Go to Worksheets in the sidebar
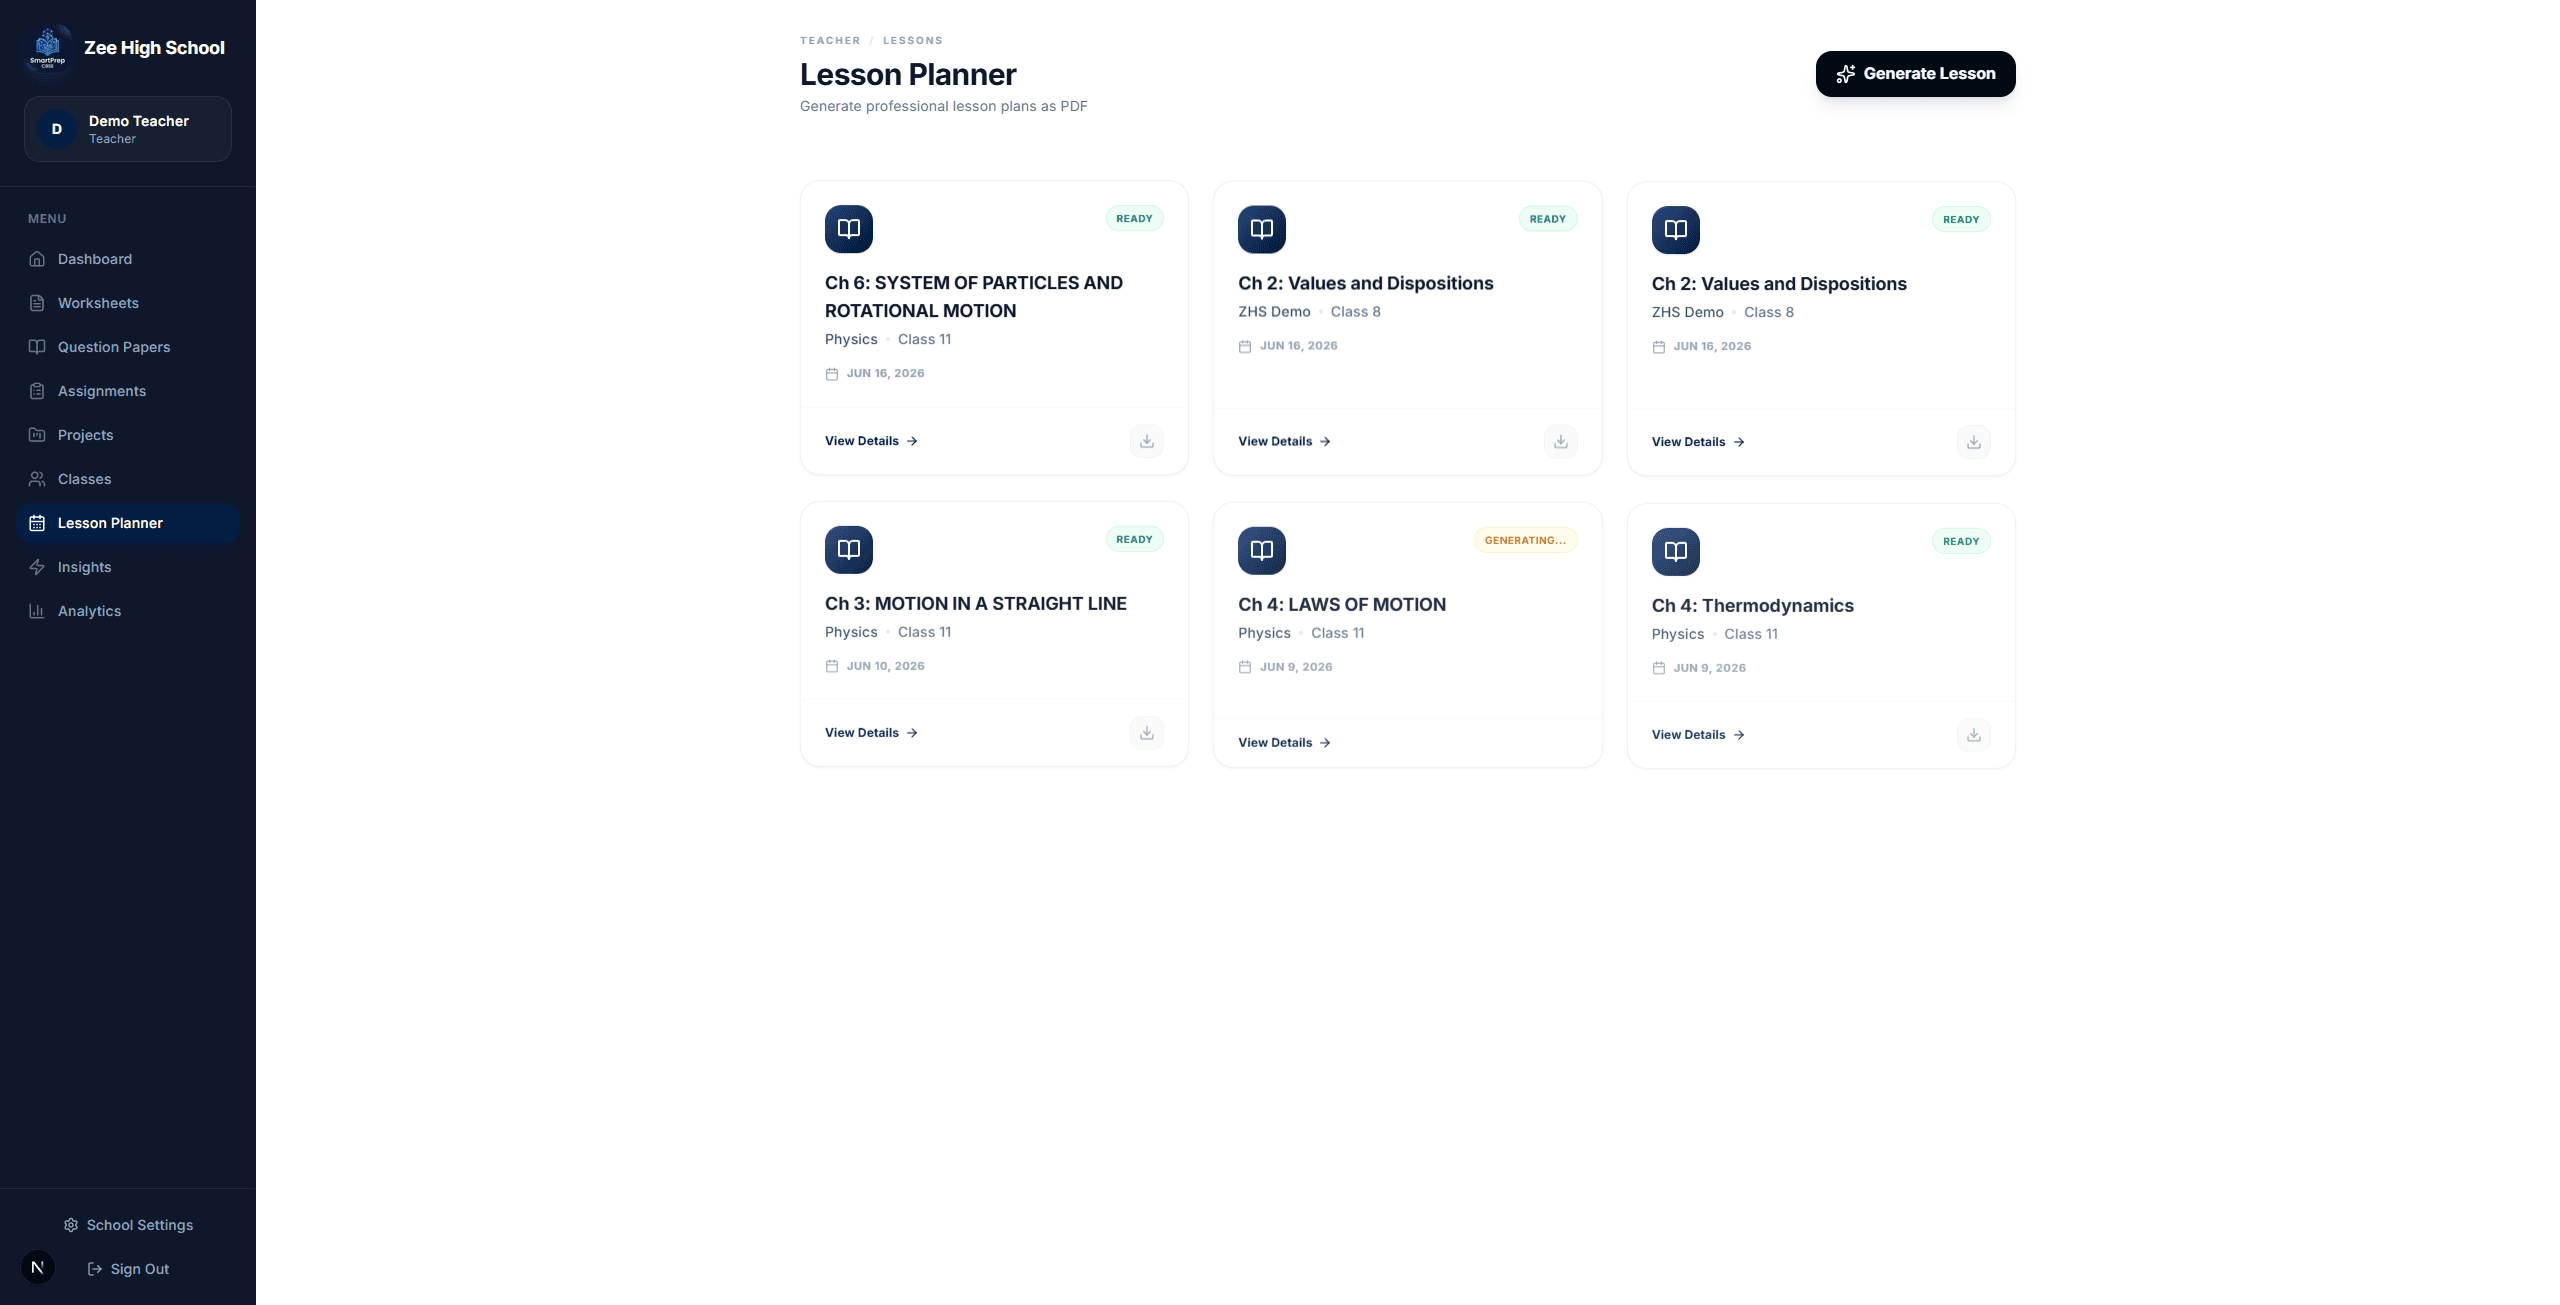 pyautogui.click(x=128, y=303)
